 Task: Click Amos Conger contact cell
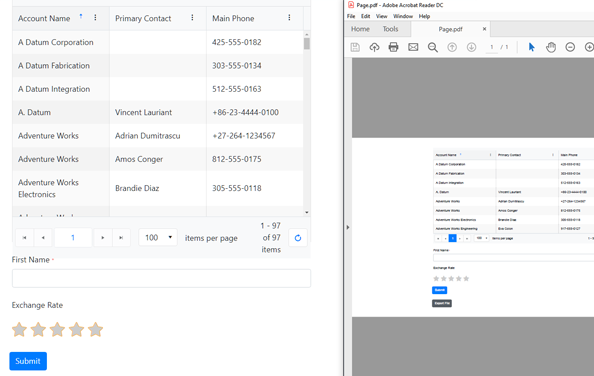[158, 159]
